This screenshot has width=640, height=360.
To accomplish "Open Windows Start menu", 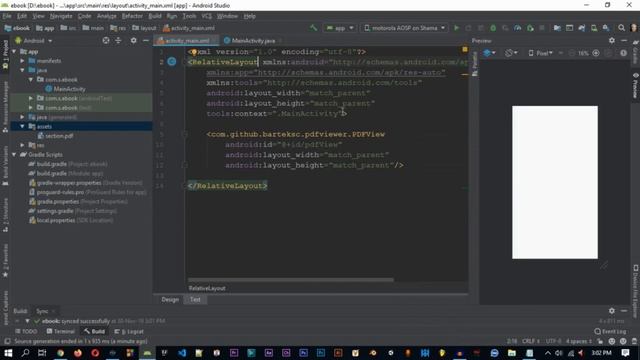I will (x=8, y=353).
